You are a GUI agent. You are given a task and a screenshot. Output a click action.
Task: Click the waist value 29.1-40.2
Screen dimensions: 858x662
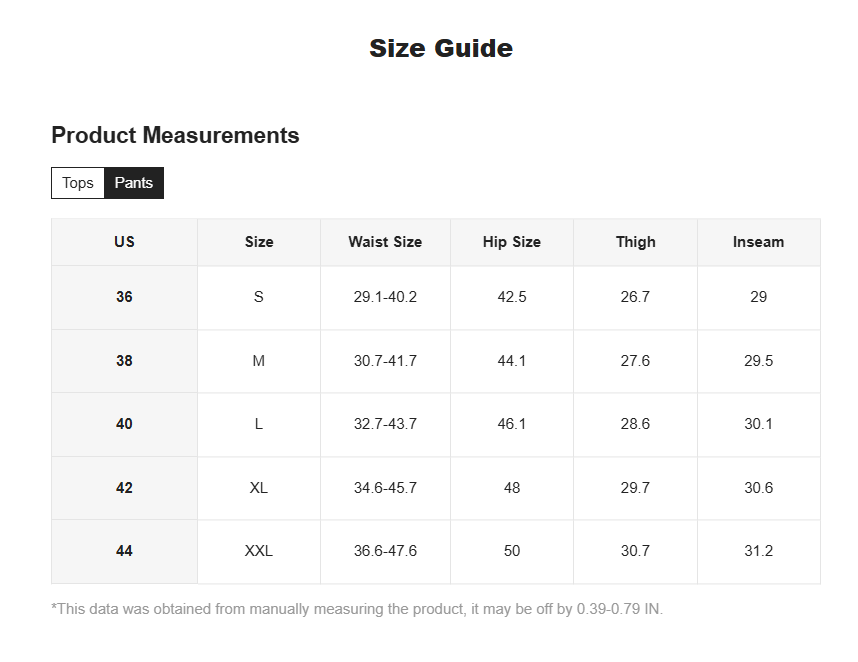pos(385,297)
